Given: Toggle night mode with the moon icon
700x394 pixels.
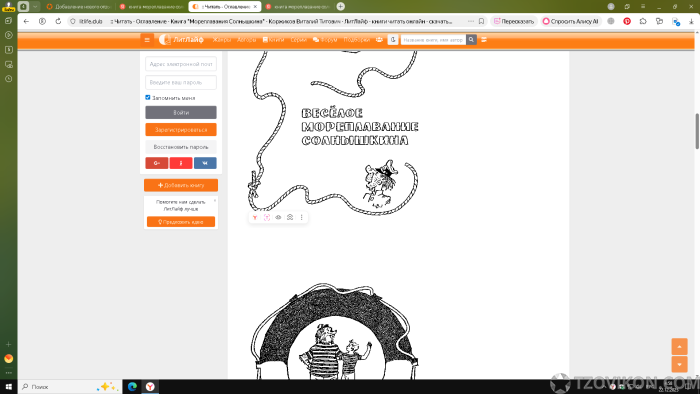Looking at the screenshot, I should [393, 40].
